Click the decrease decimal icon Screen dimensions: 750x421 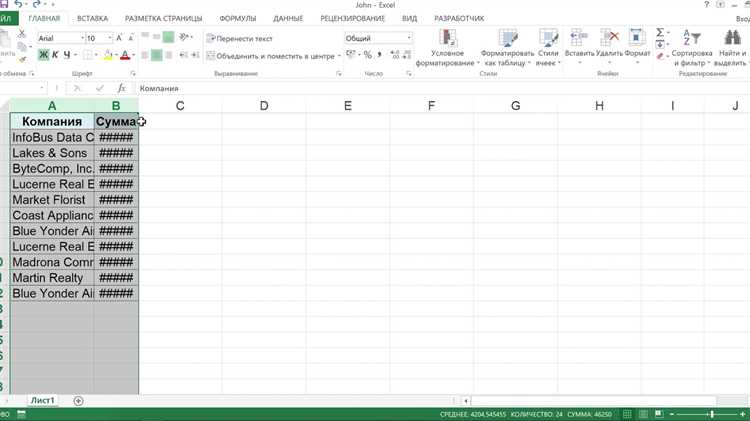(407, 55)
